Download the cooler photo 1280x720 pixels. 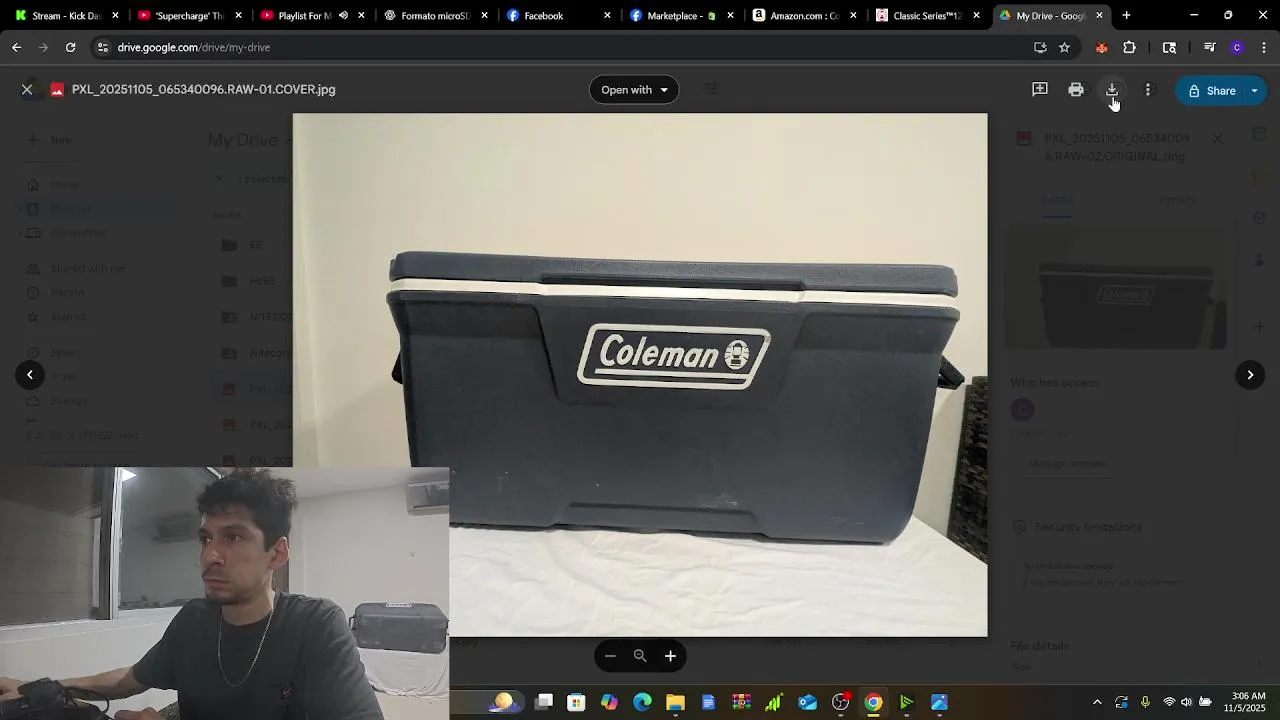(x=1112, y=90)
